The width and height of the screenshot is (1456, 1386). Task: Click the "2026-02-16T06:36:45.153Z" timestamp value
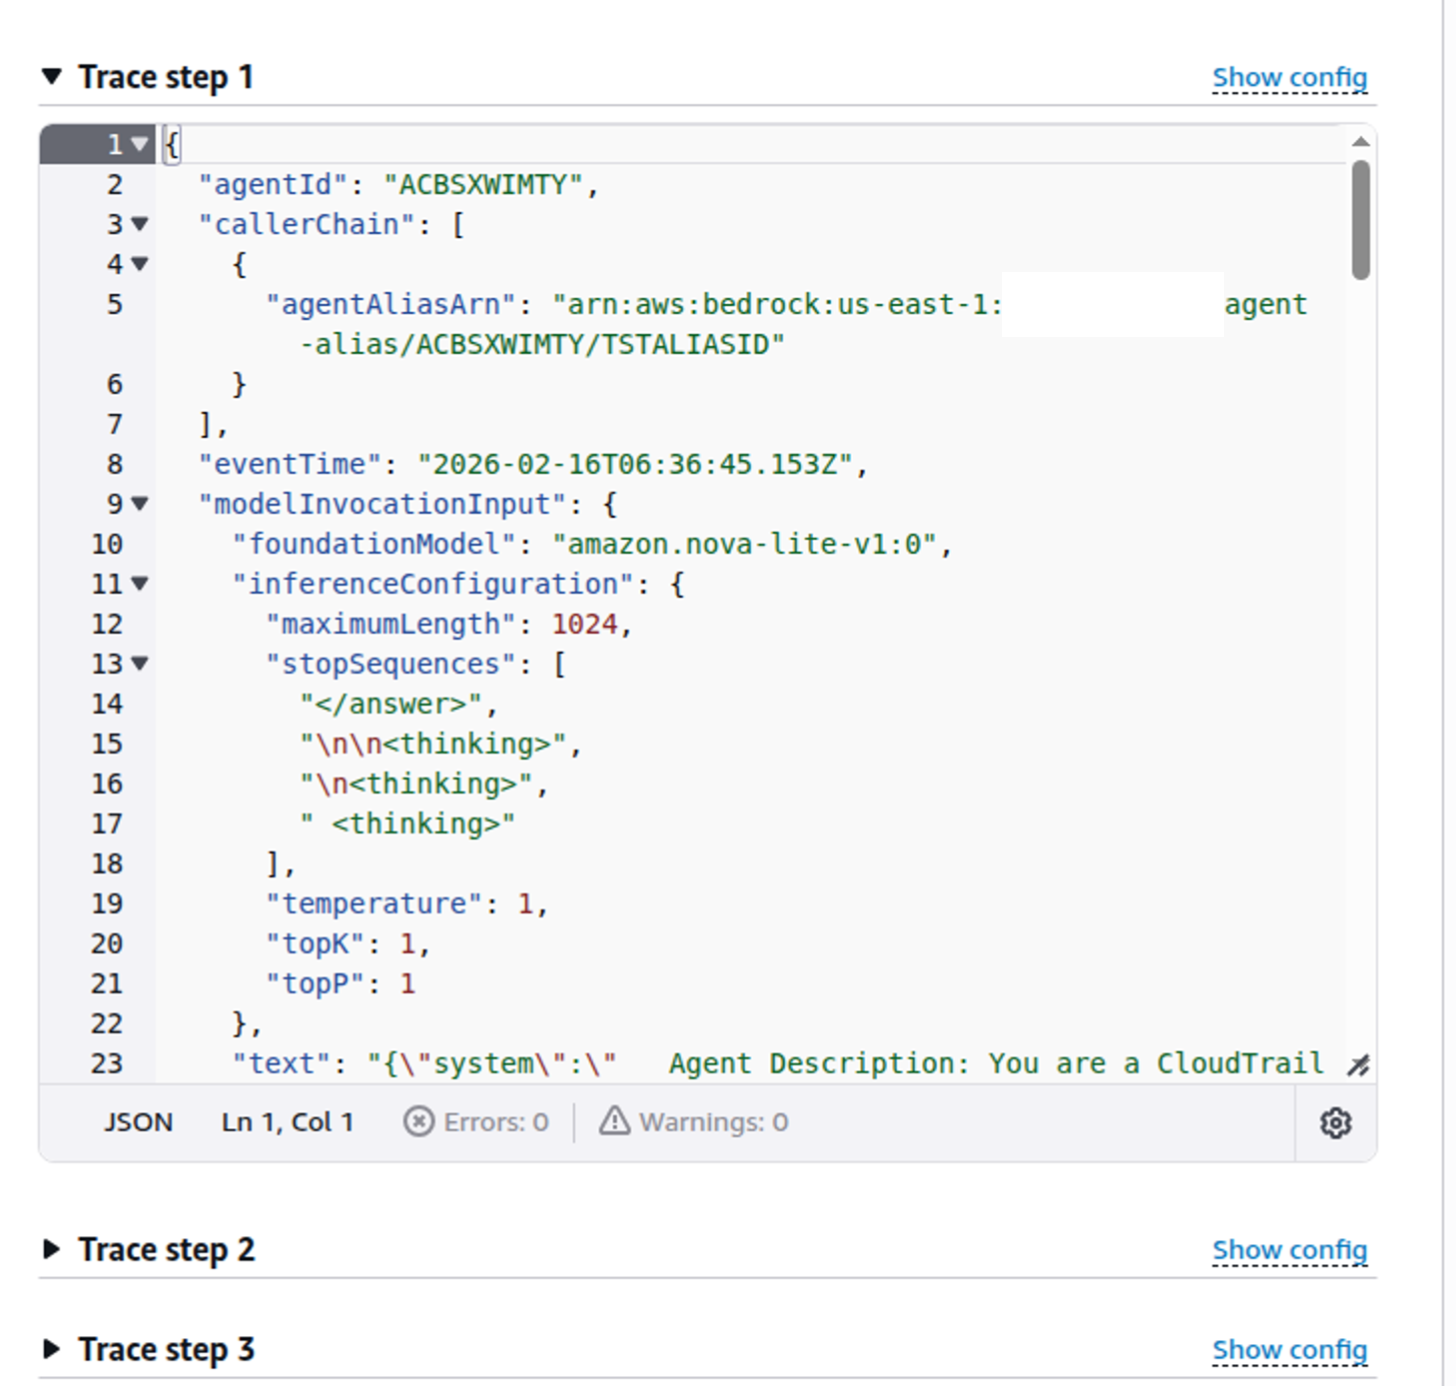(635, 465)
